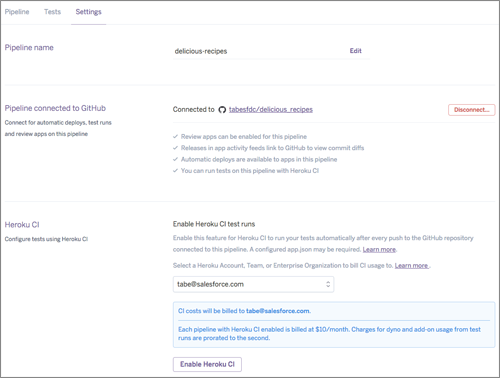
Task: Click the GitHub octocat icon
Action: pos(222,110)
